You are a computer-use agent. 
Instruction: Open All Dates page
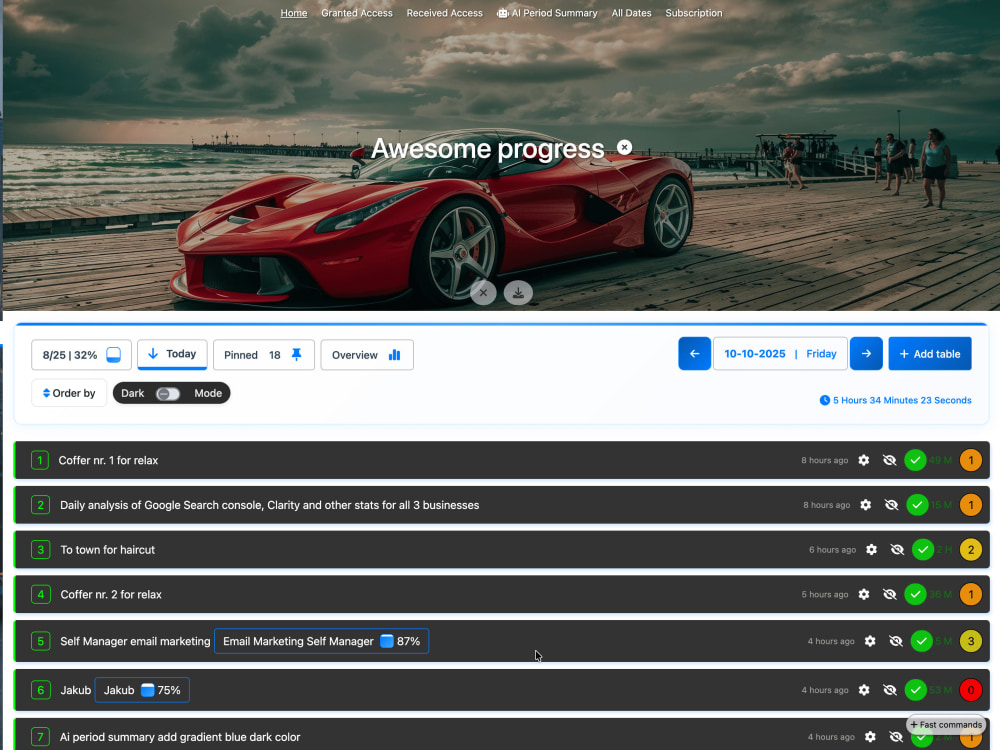(x=631, y=13)
